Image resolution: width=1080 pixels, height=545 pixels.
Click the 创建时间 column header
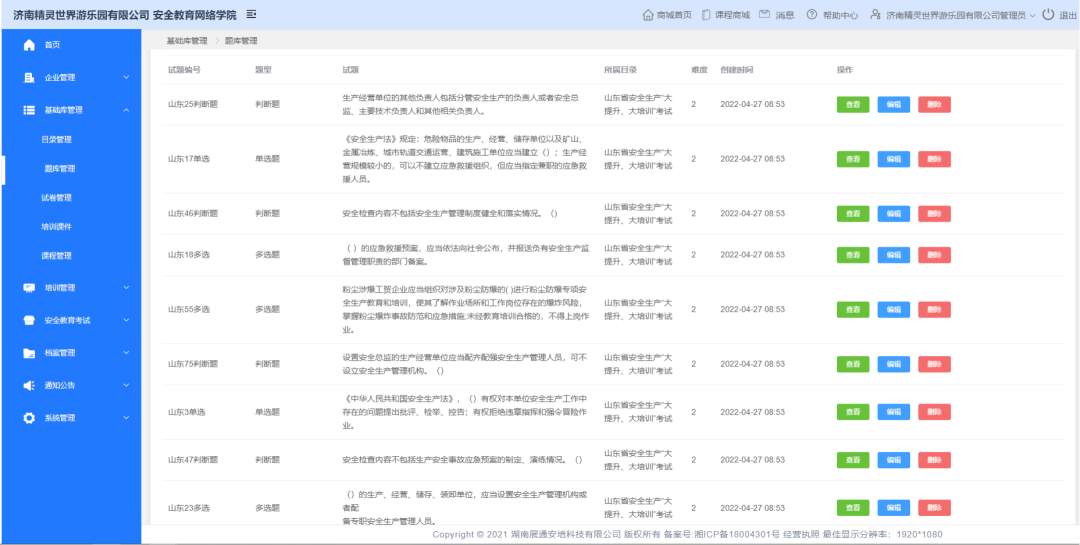tap(736, 70)
